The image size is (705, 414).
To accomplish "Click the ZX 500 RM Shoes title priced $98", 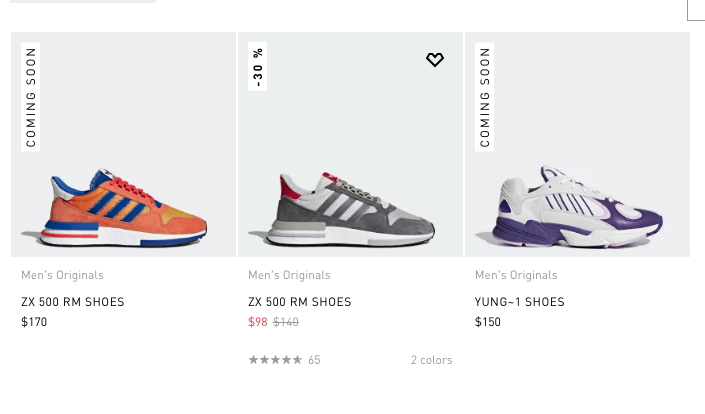I will click(x=300, y=302).
